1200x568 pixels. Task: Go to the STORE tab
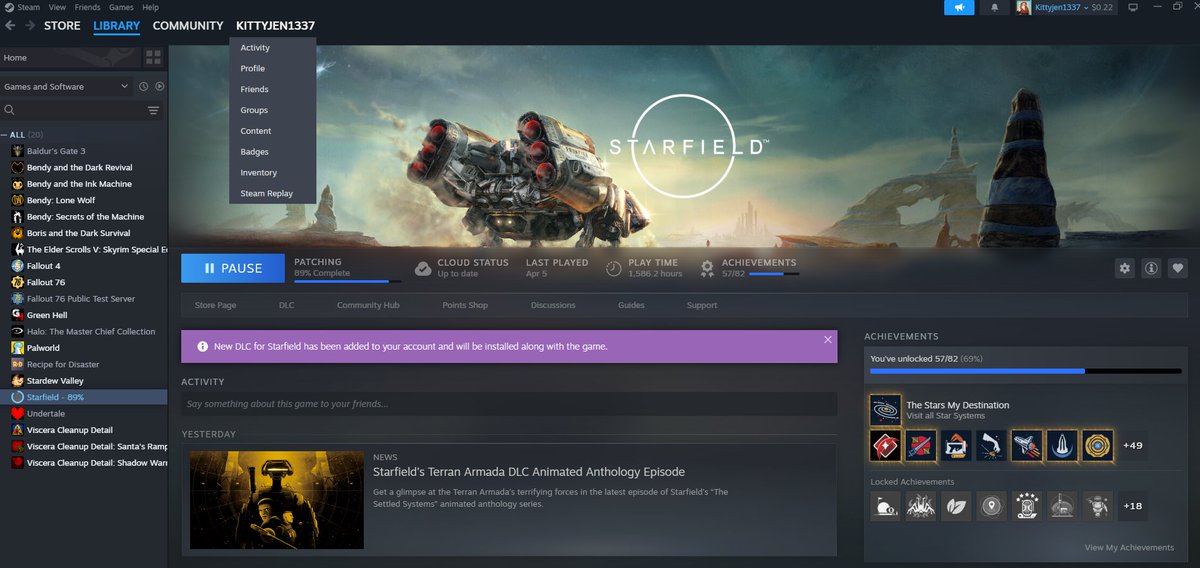pos(62,26)
